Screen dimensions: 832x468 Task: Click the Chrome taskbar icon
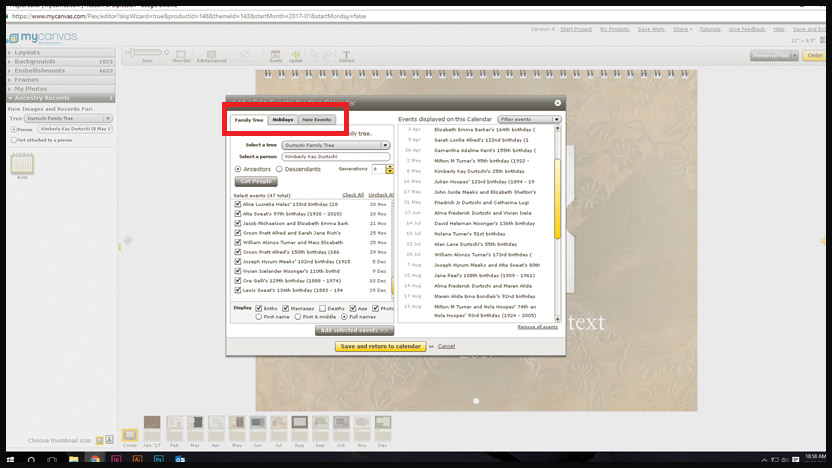(95, 460)
